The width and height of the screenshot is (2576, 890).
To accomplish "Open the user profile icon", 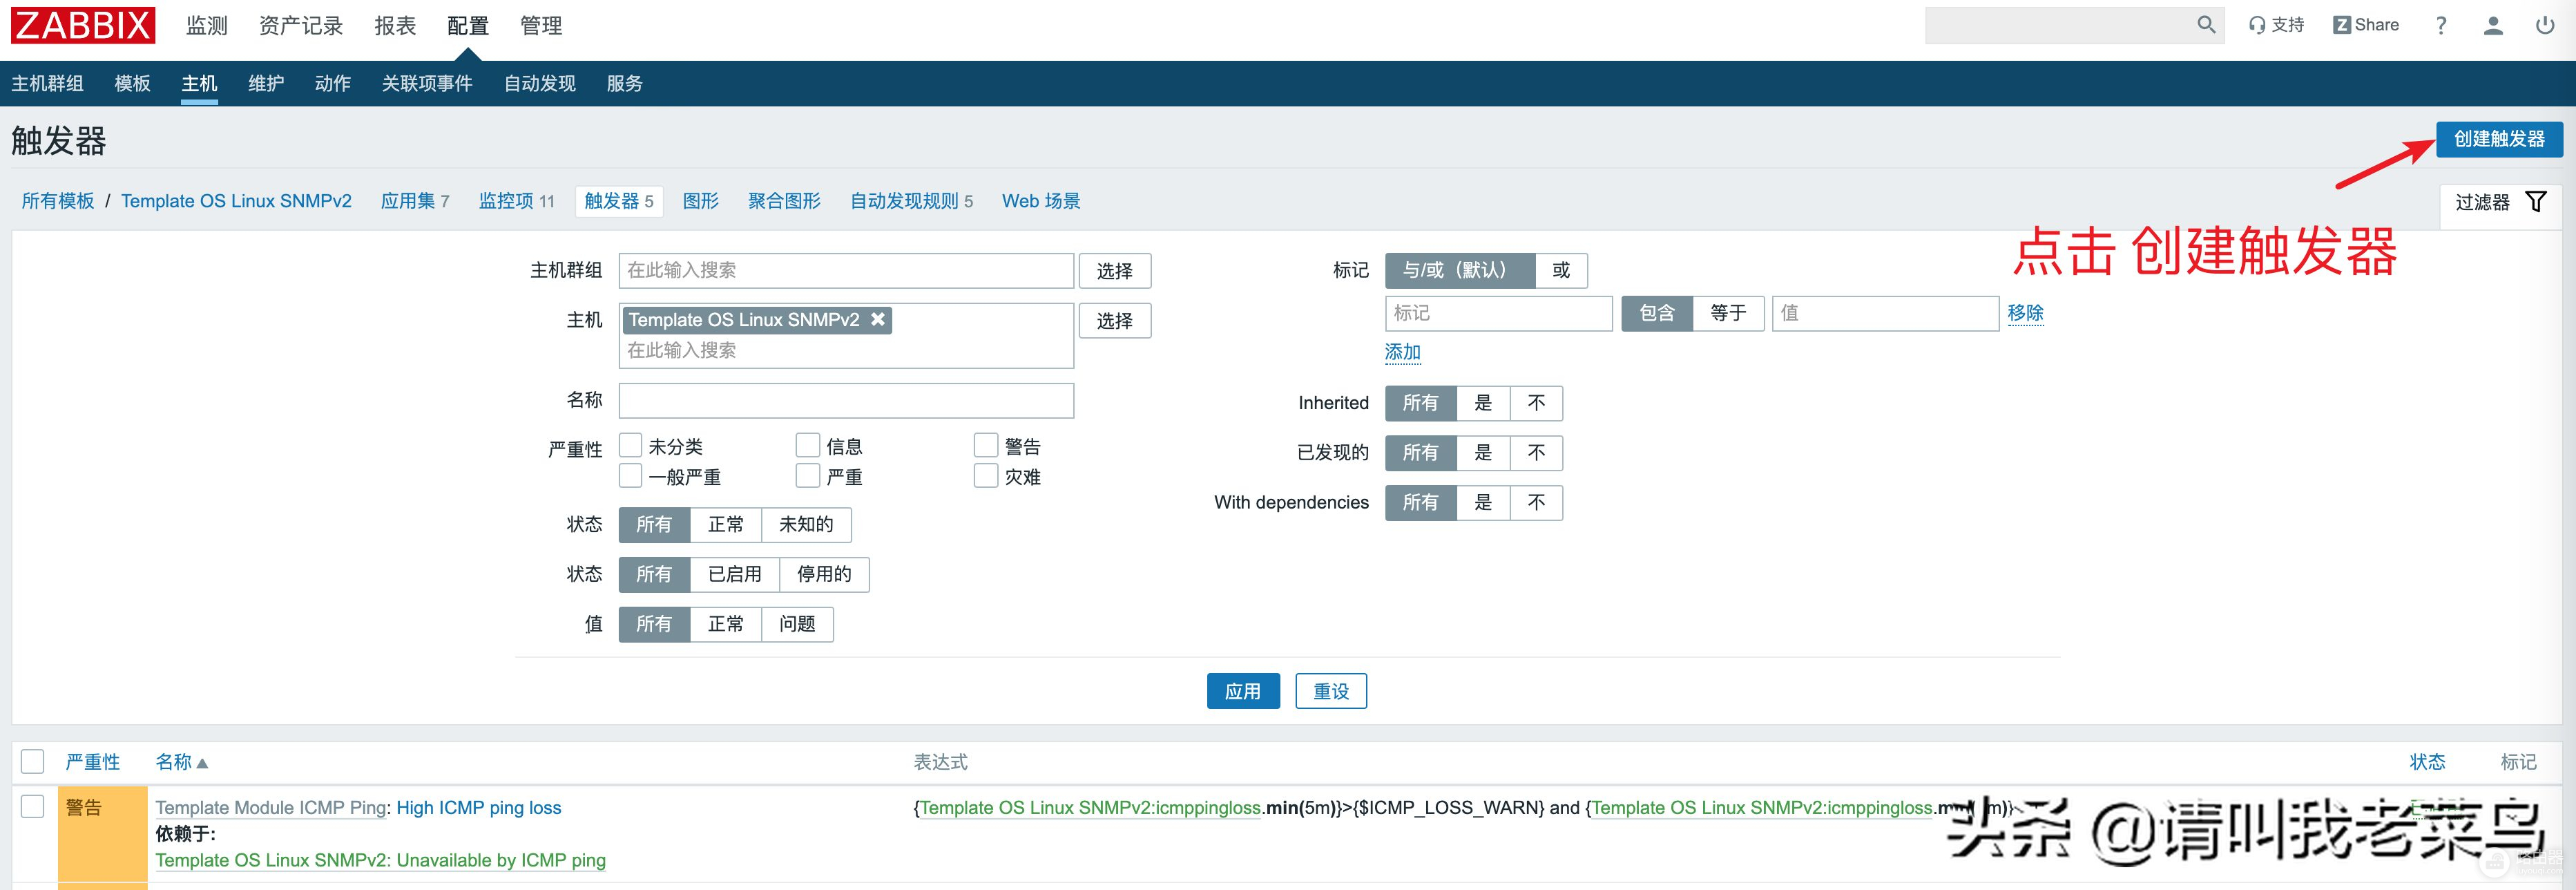I will coord(2493,26).
